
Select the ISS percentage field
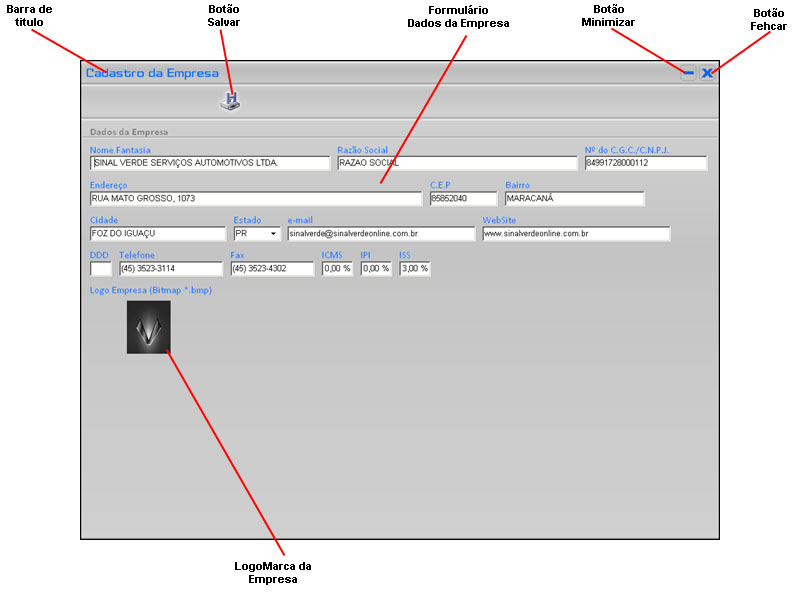pos(414,269)
